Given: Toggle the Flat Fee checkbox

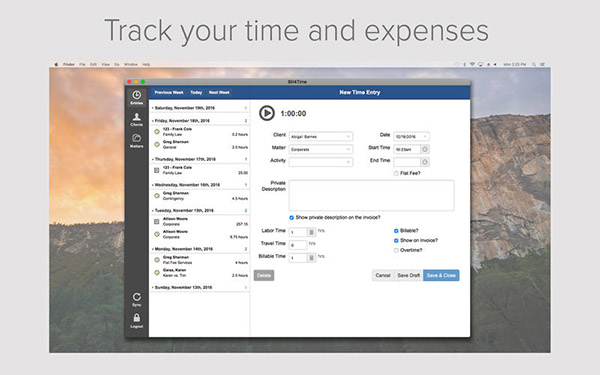Looking at the screenshot, I should pos(396,173).
